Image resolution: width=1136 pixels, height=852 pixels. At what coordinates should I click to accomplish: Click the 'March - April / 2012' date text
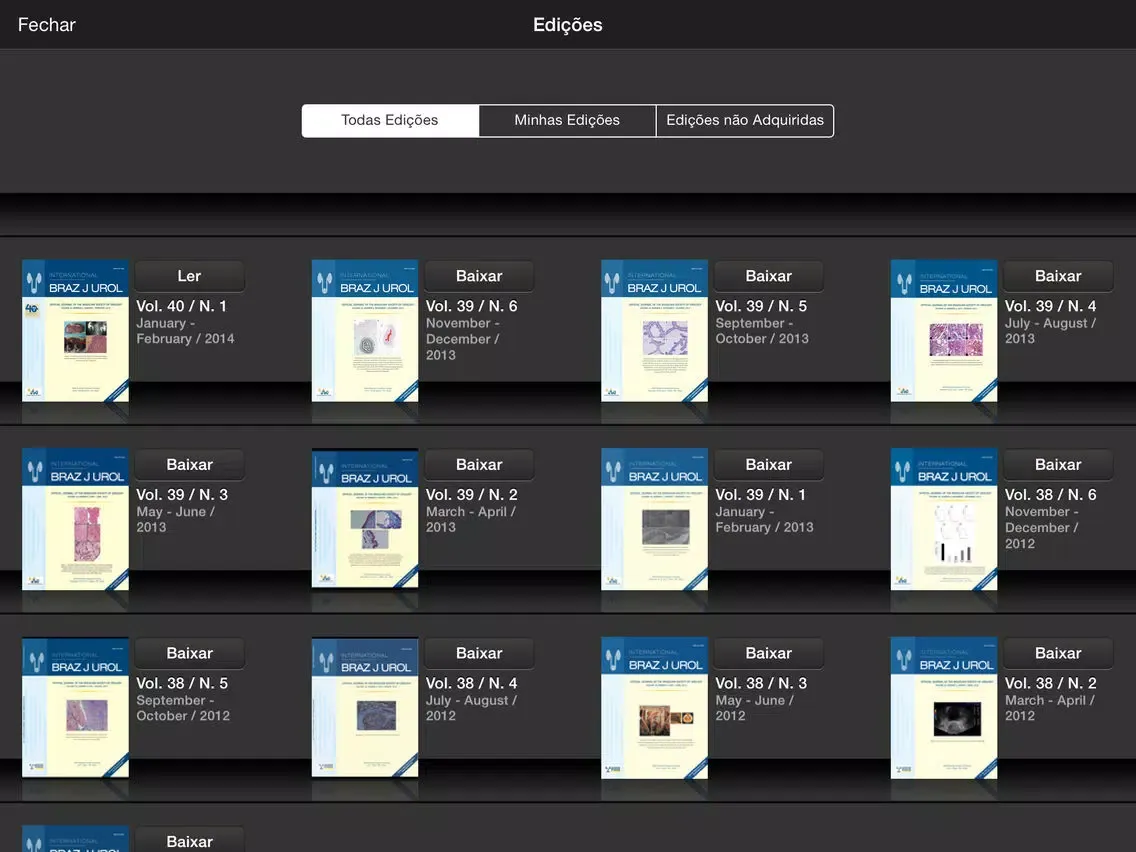pos(1050,708)
